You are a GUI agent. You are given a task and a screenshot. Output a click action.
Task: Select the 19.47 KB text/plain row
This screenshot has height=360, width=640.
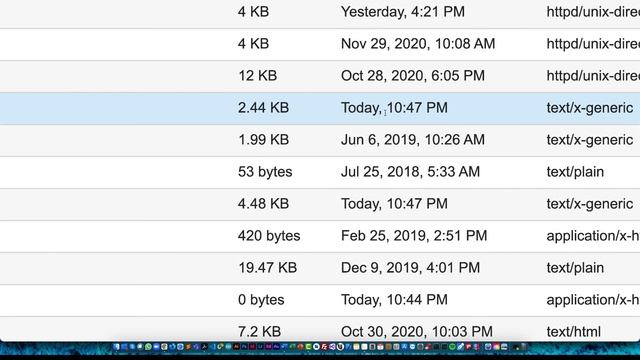[320, 268]
